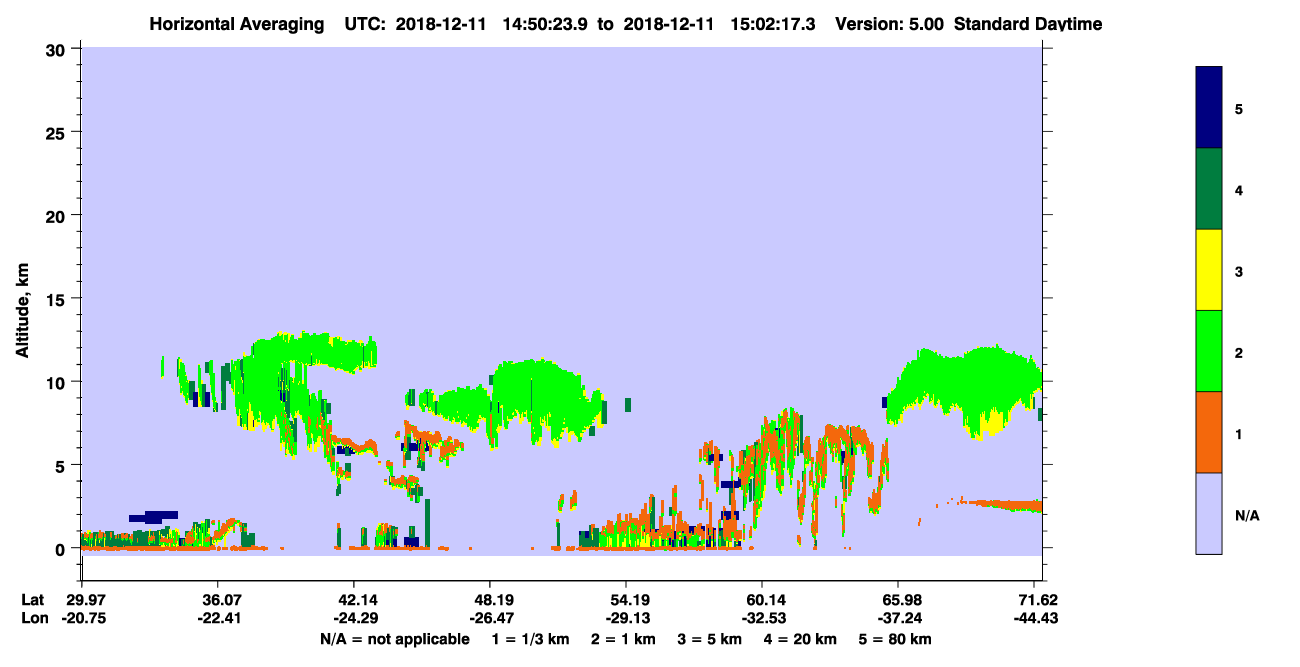Click the start time '14:50:23.9' in title
This screenshot has height=667, width=1300.
coord(545,24)
